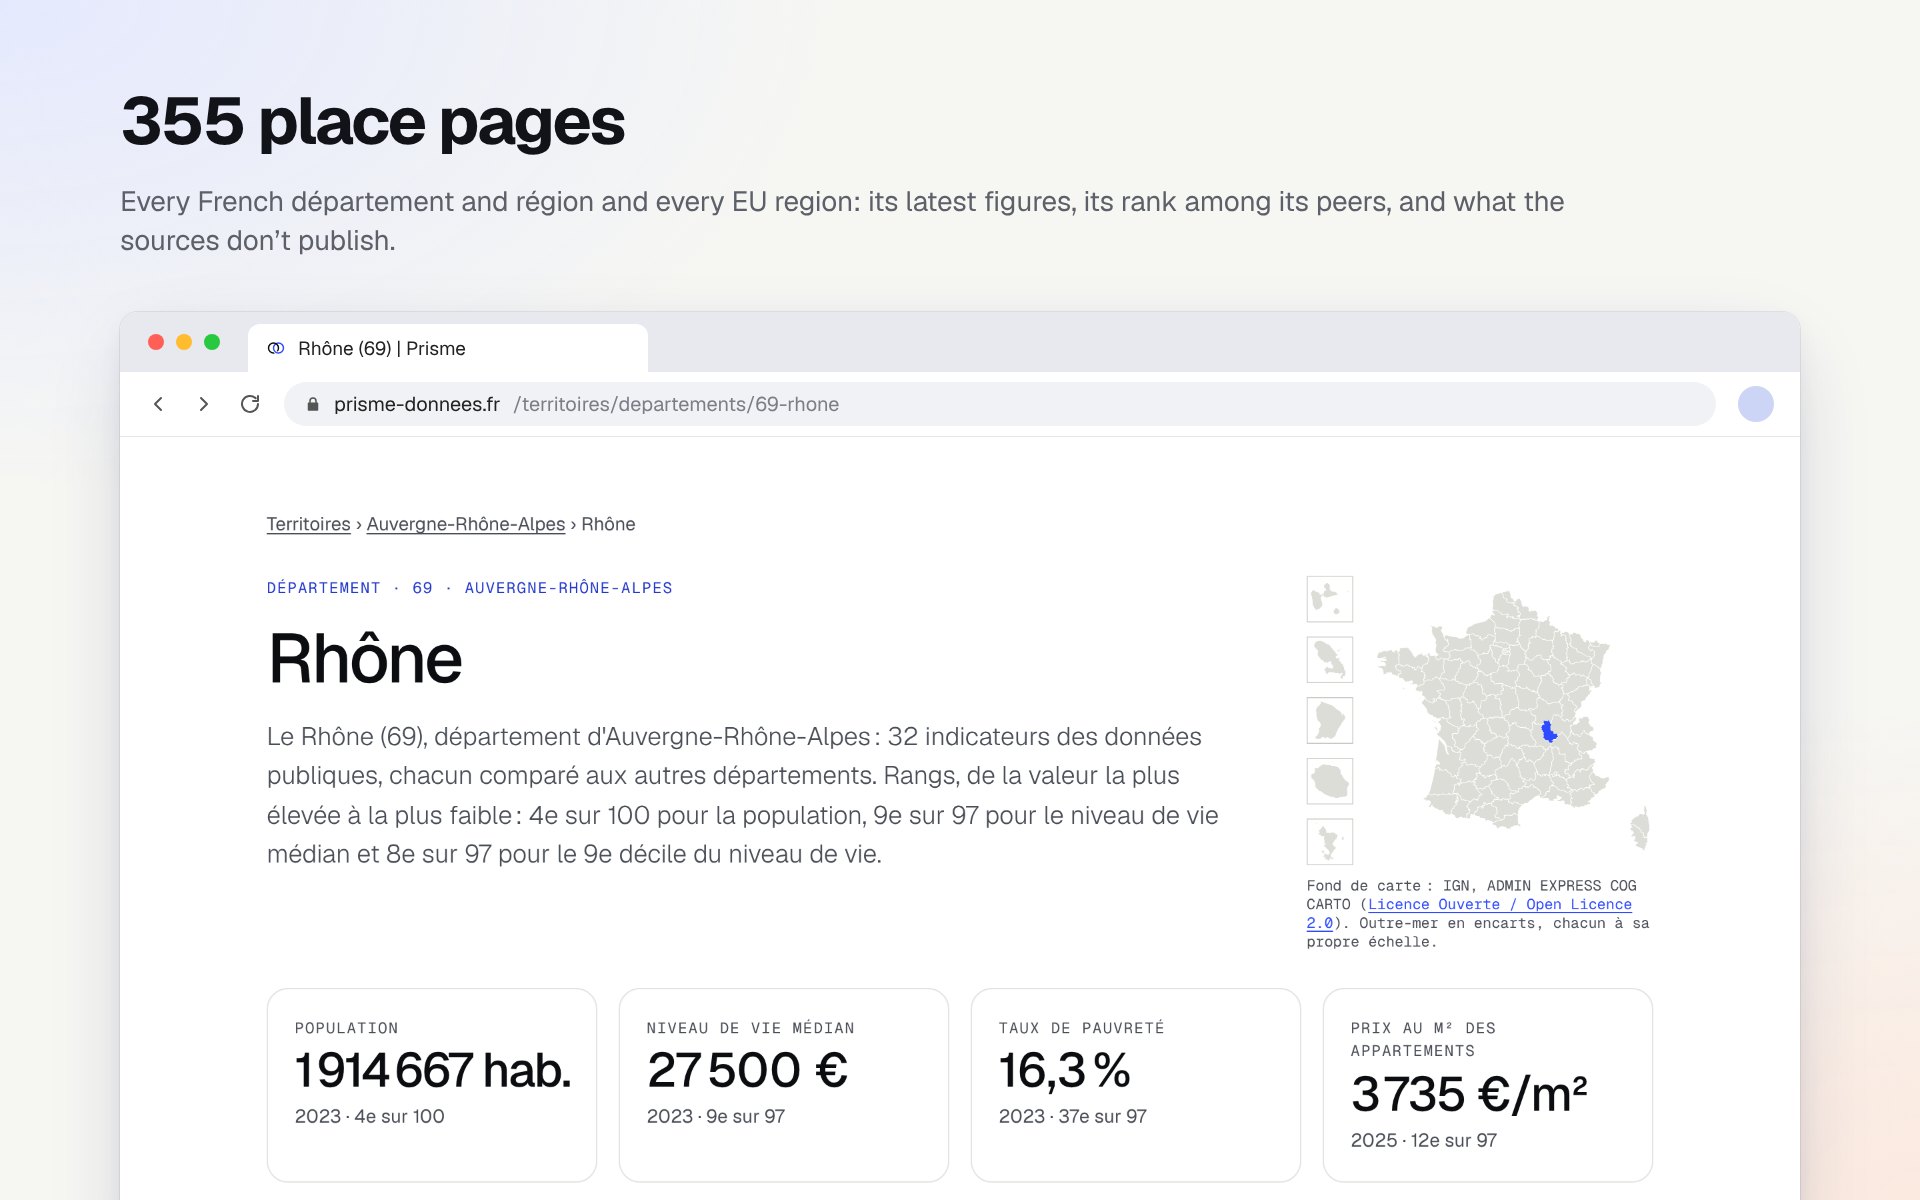Click the Rhône page heading
Image resolution: width=1920 pixels, height=1200 pixels.
tap(365, 659)
